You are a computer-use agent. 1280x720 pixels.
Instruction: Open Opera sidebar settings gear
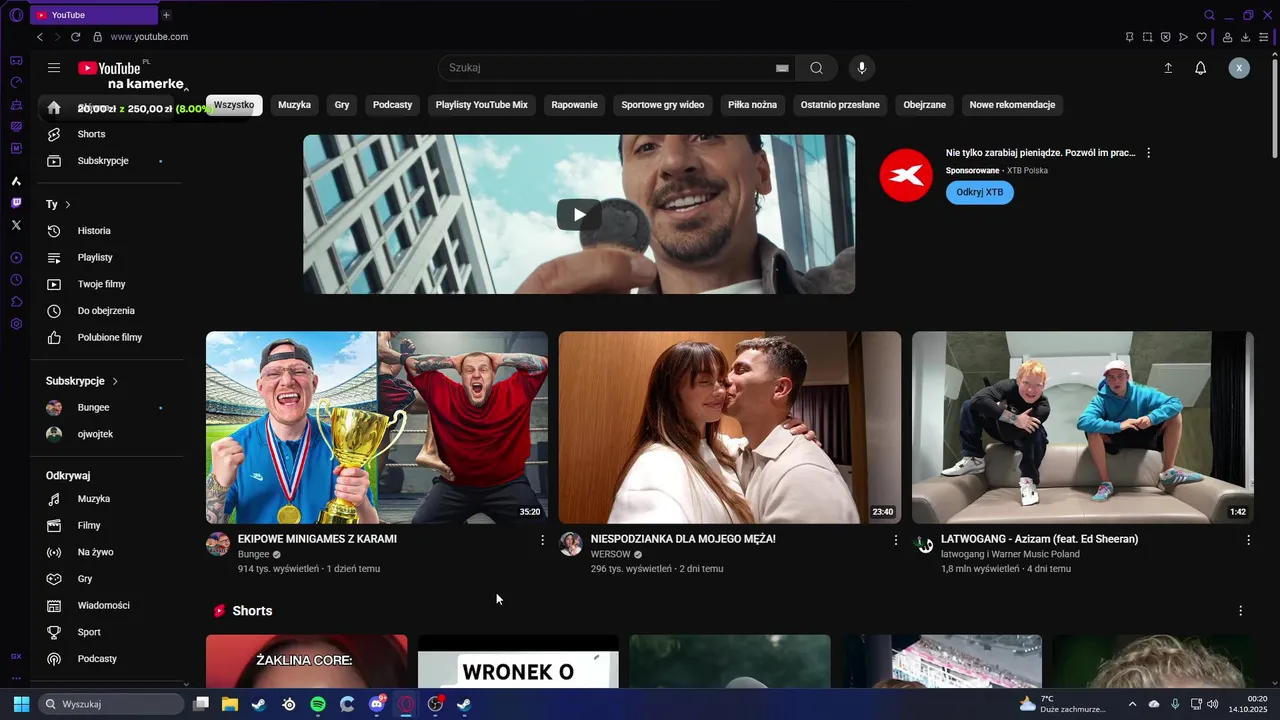pyautogui.click(x=16, y=324)
